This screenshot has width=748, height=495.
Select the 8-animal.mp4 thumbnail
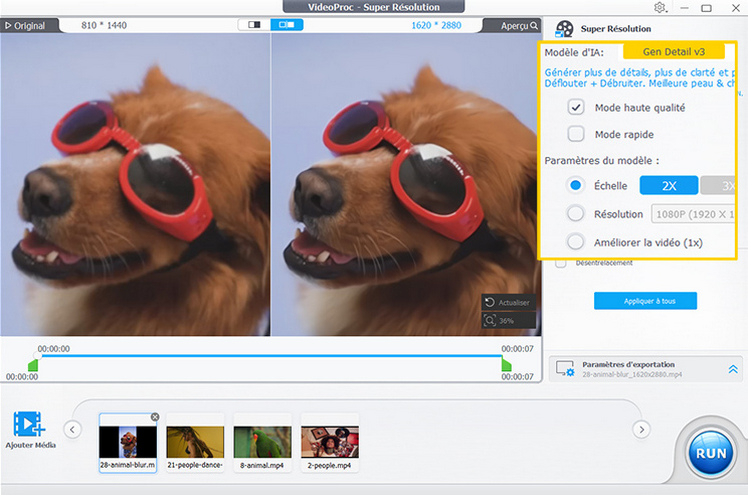tap(262, 443)
